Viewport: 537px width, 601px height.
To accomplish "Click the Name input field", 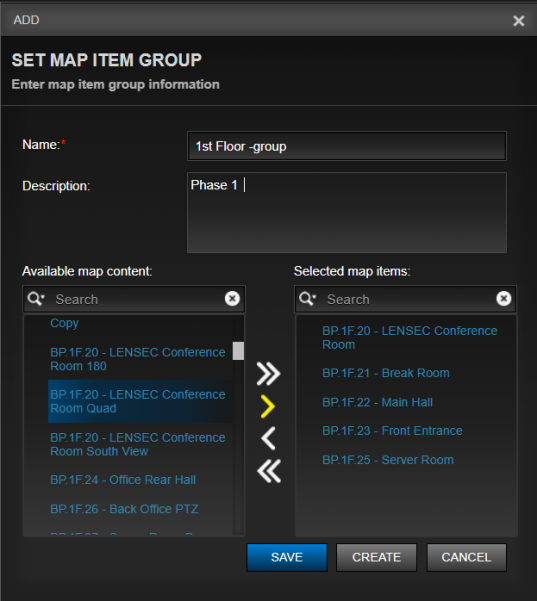I will click(x=347, y=146).
